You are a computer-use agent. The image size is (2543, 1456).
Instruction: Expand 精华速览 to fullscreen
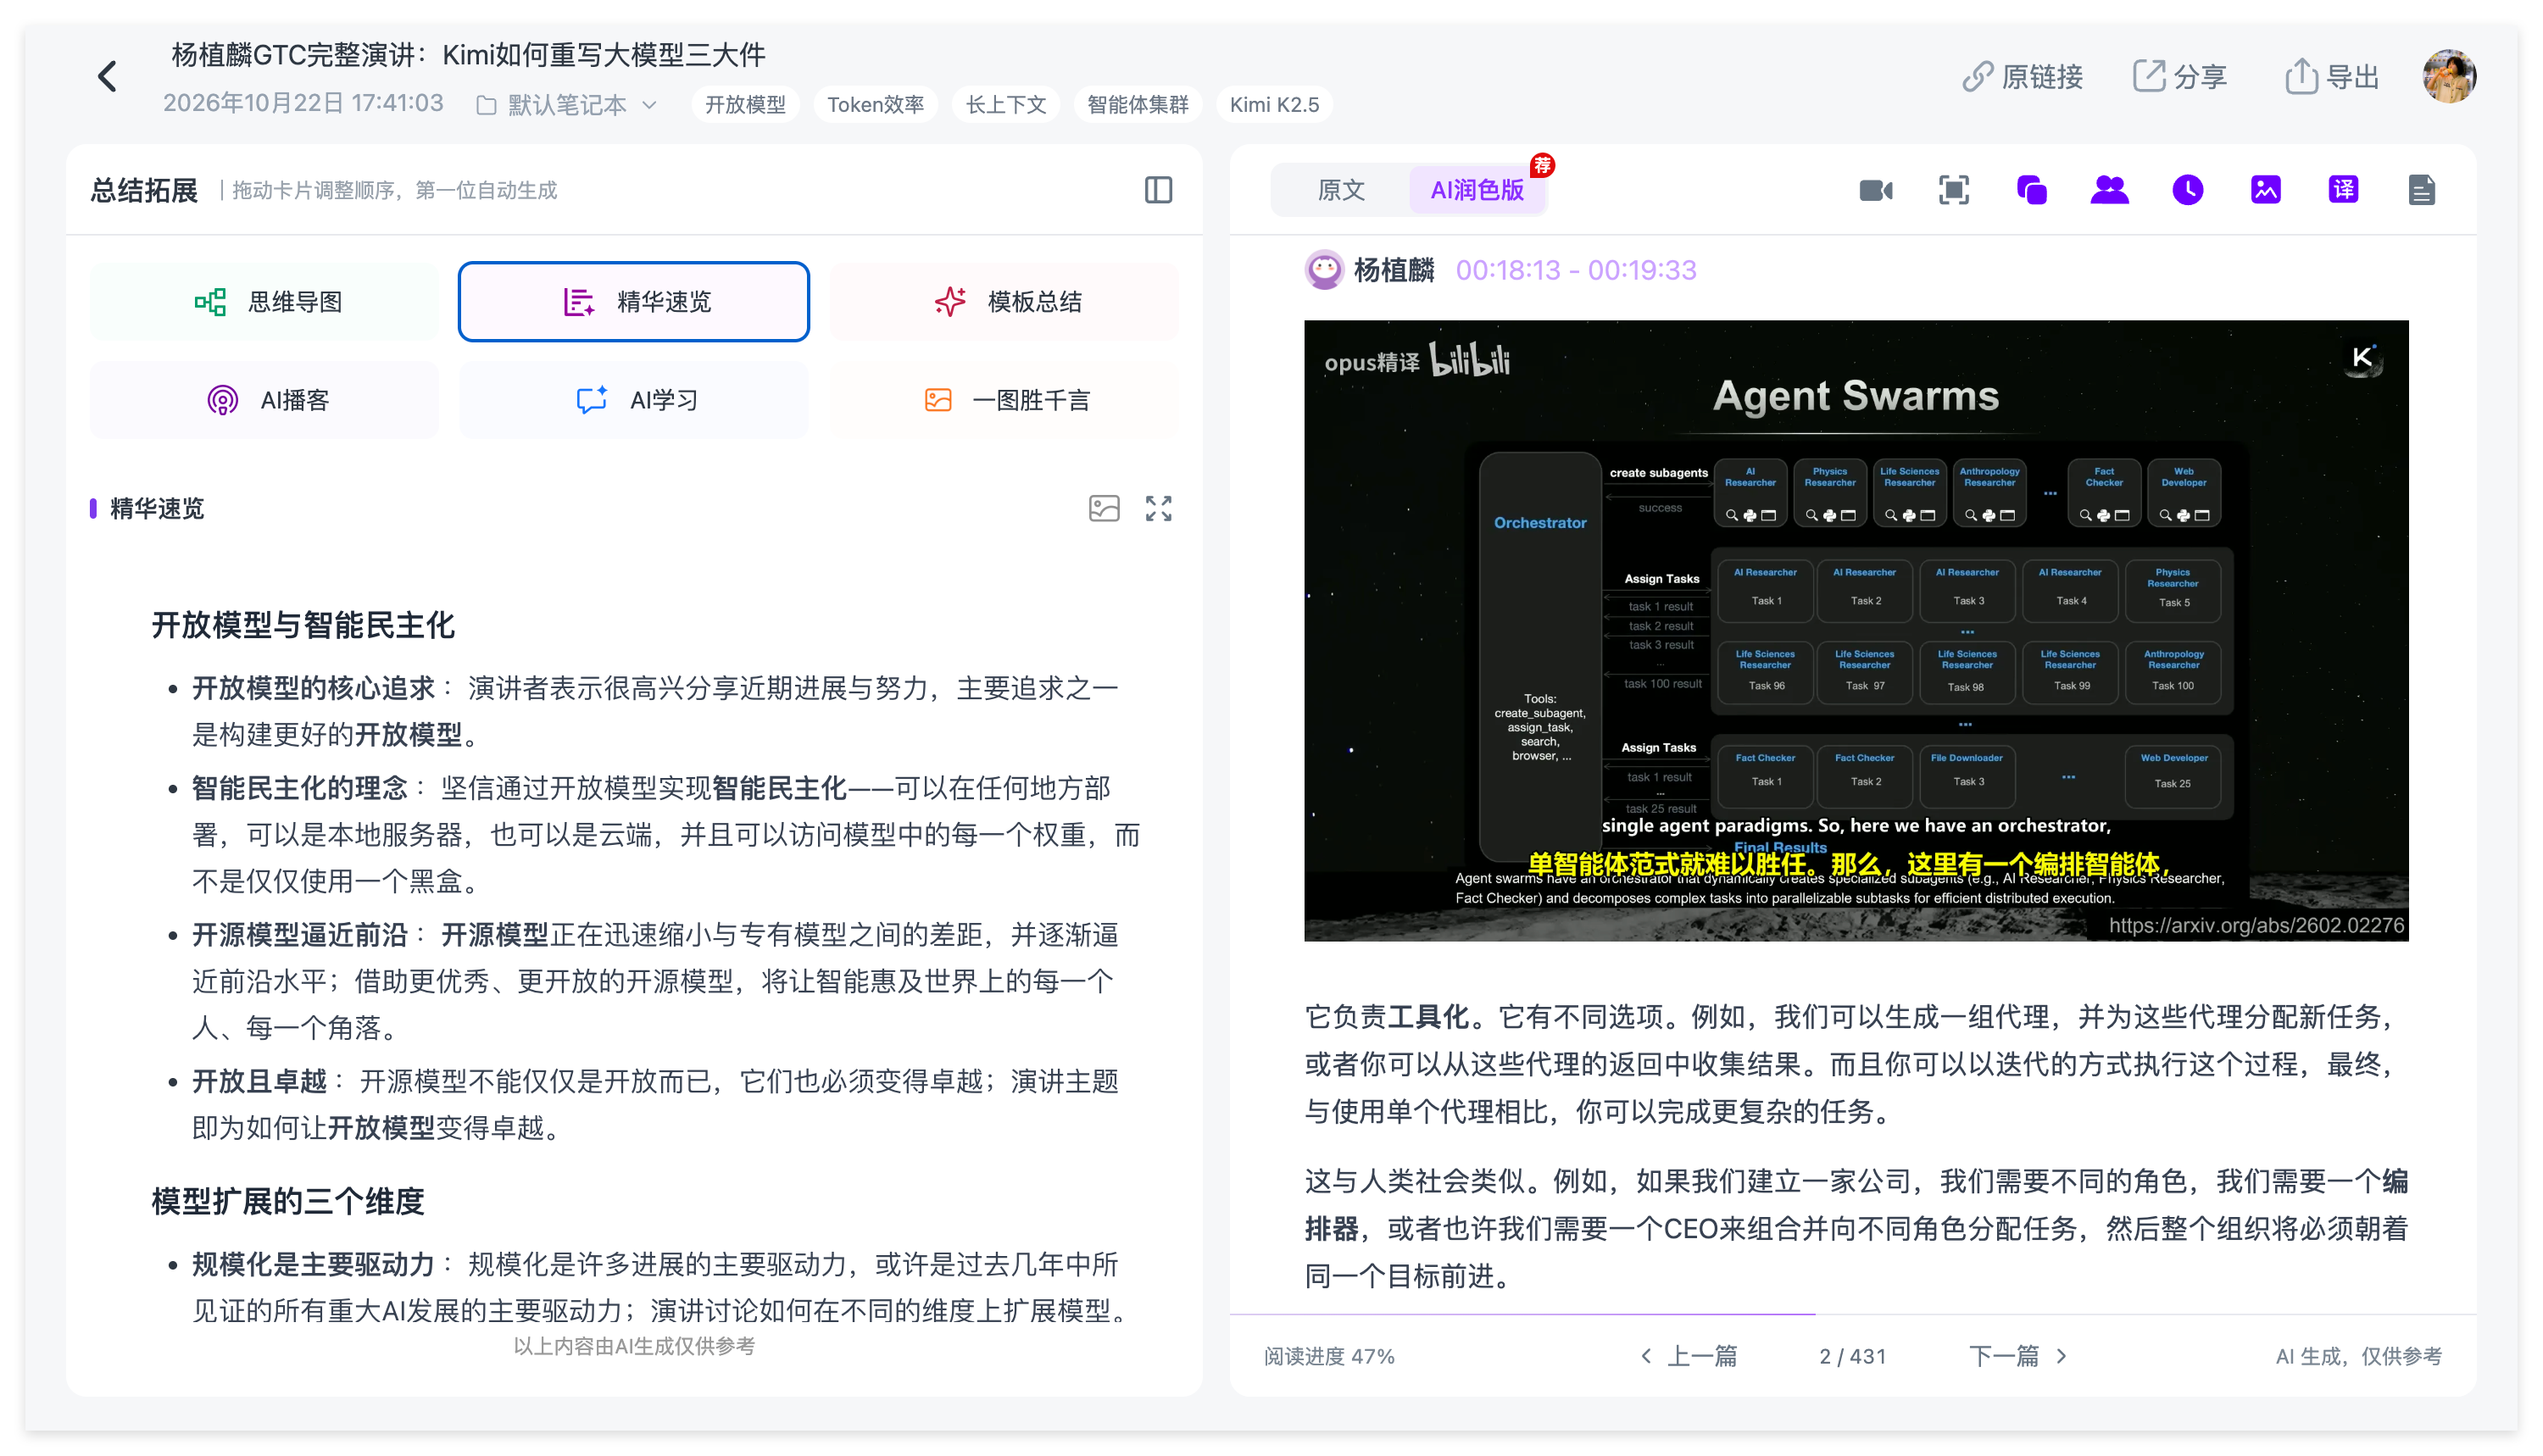(x=1159, y=508)
